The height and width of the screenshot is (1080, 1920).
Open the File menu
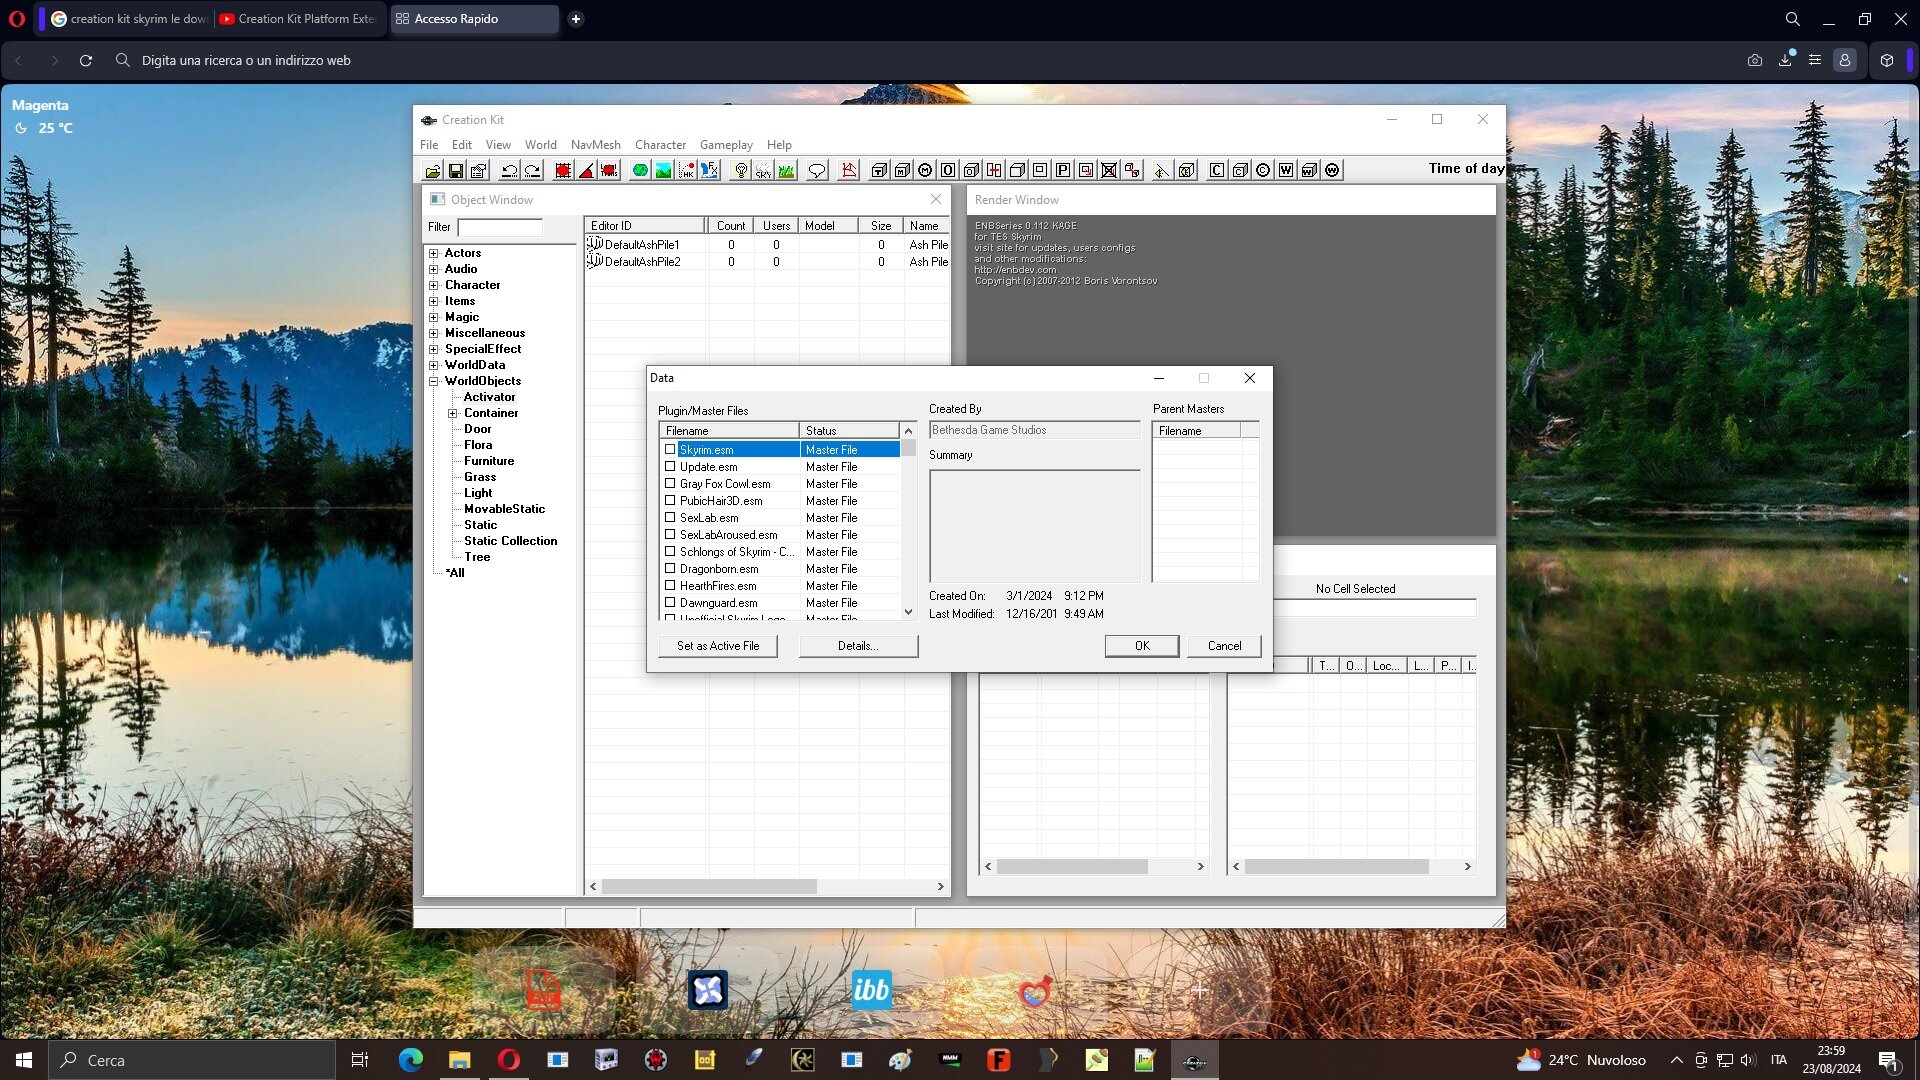[x=429, y=145]
